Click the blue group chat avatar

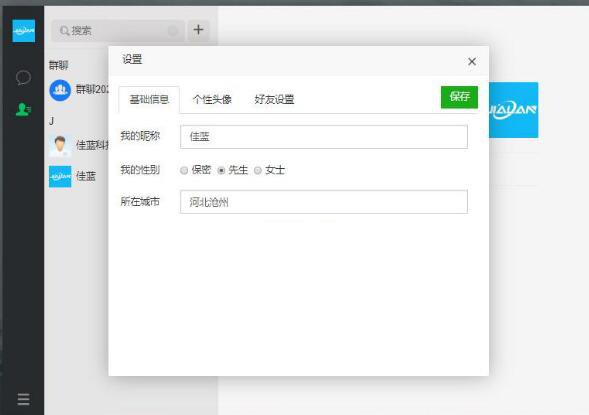[x=60, y=90]
